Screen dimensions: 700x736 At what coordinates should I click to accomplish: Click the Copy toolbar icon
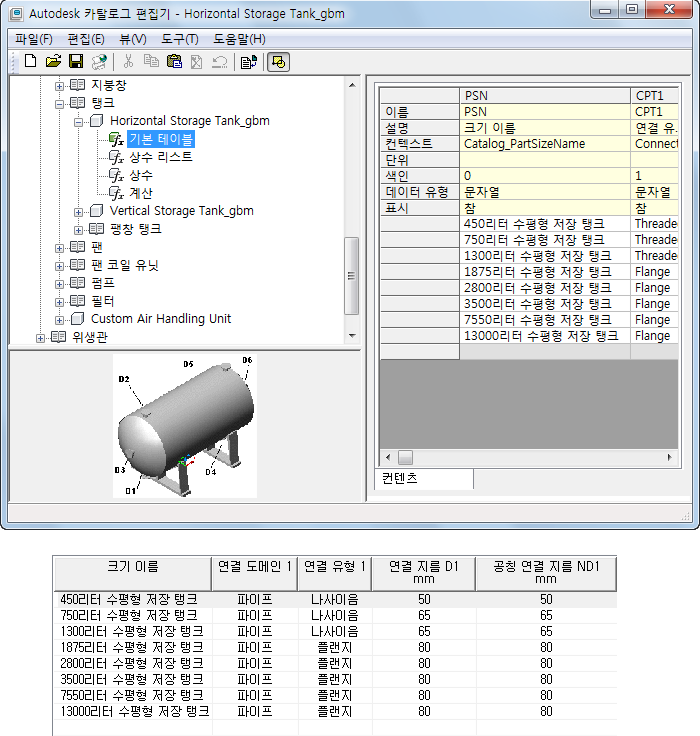(x=151, y=61)
